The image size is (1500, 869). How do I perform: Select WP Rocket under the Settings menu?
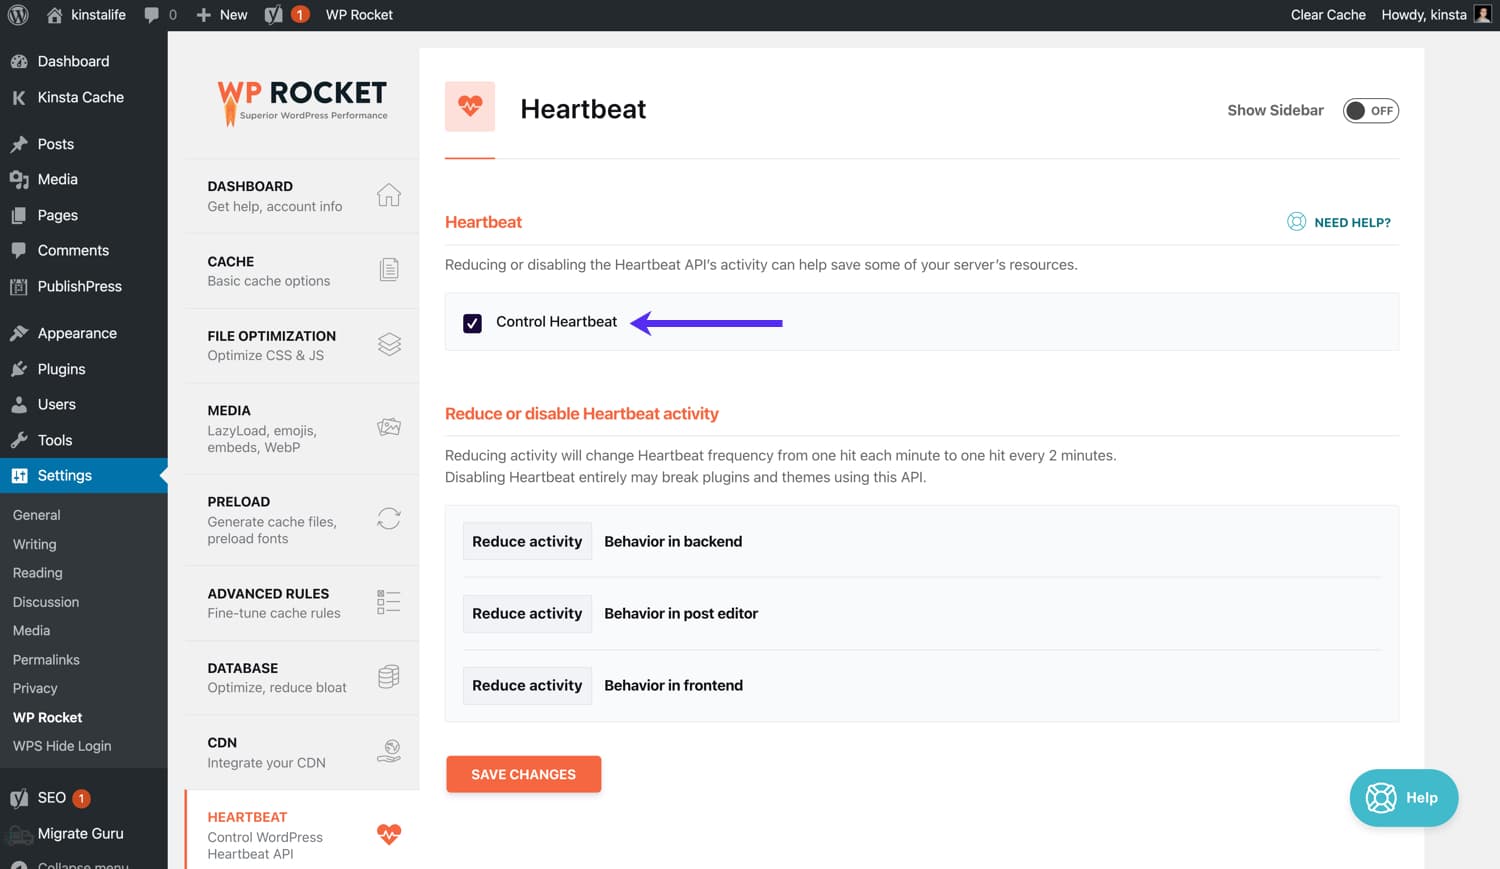47,717
